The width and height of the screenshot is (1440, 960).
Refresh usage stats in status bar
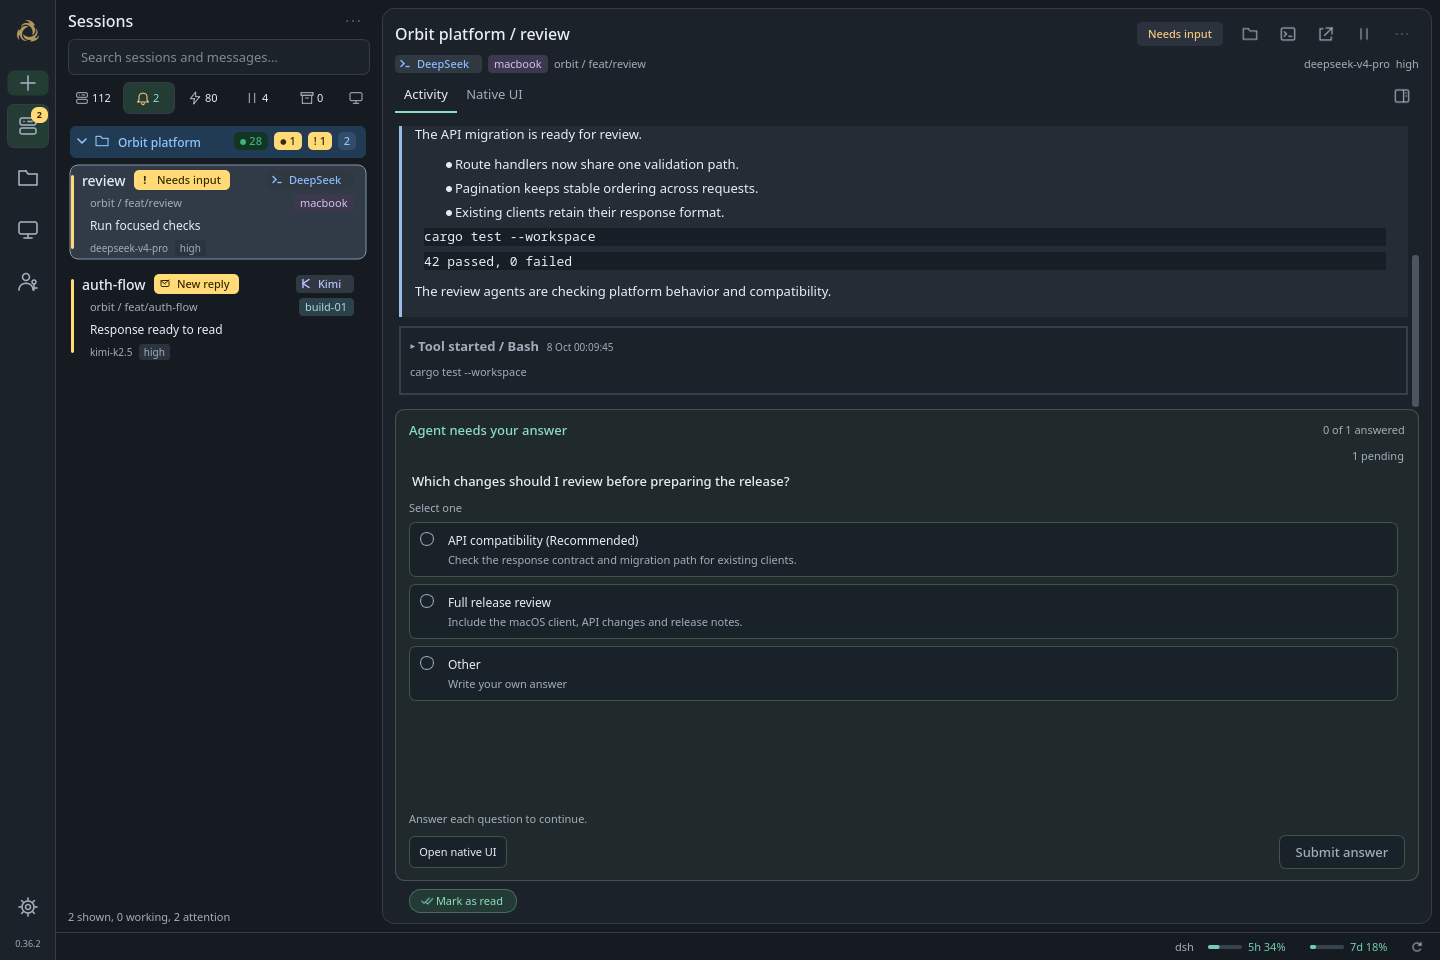pos(1417,947)
